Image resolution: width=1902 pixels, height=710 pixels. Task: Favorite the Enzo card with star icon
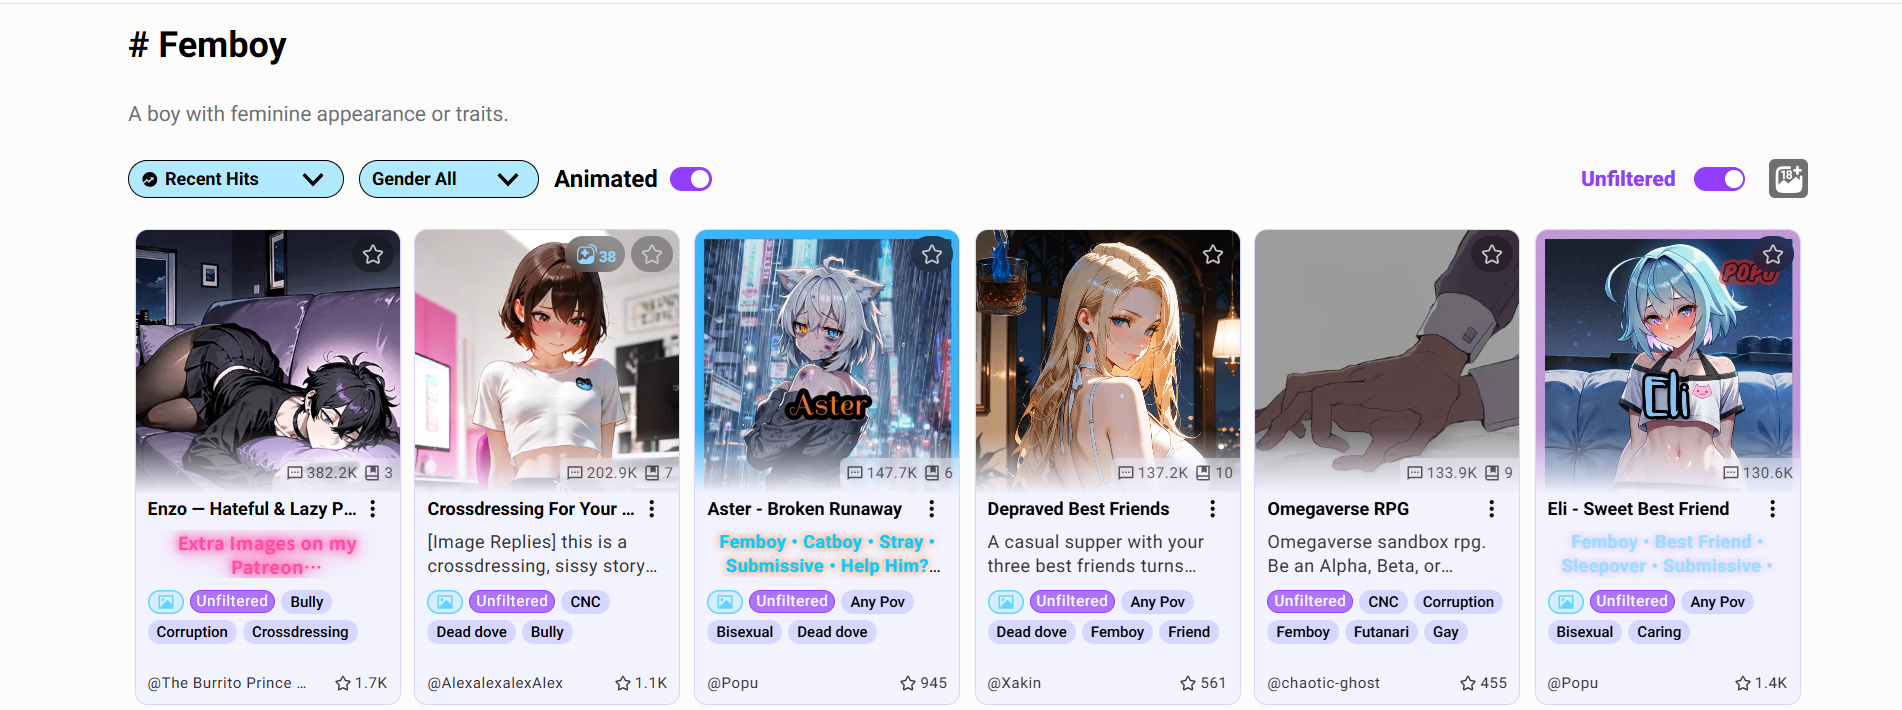tap(373, 255)
